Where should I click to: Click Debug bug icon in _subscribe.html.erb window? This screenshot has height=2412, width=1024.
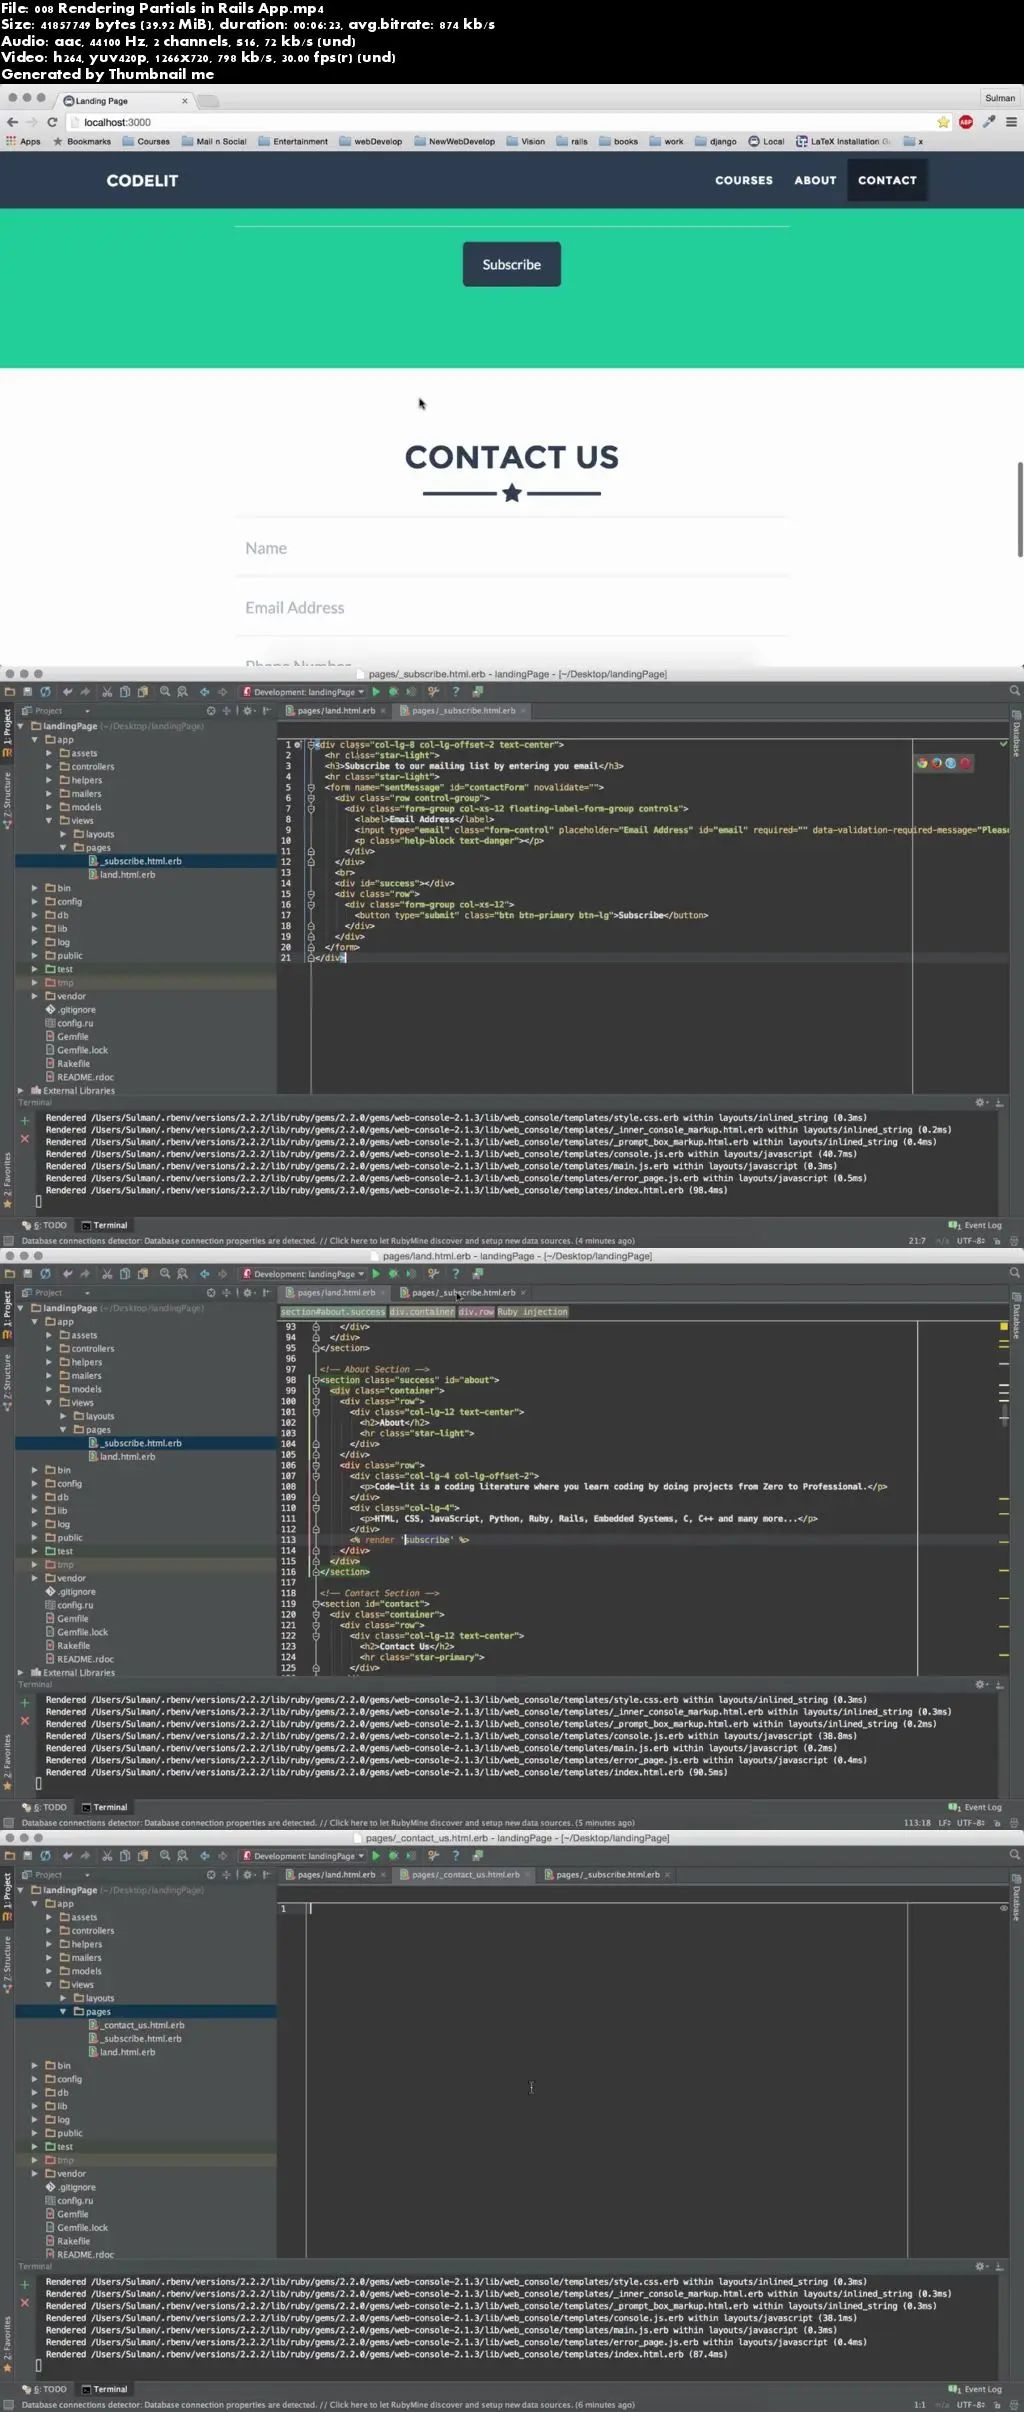coord(393,692)
